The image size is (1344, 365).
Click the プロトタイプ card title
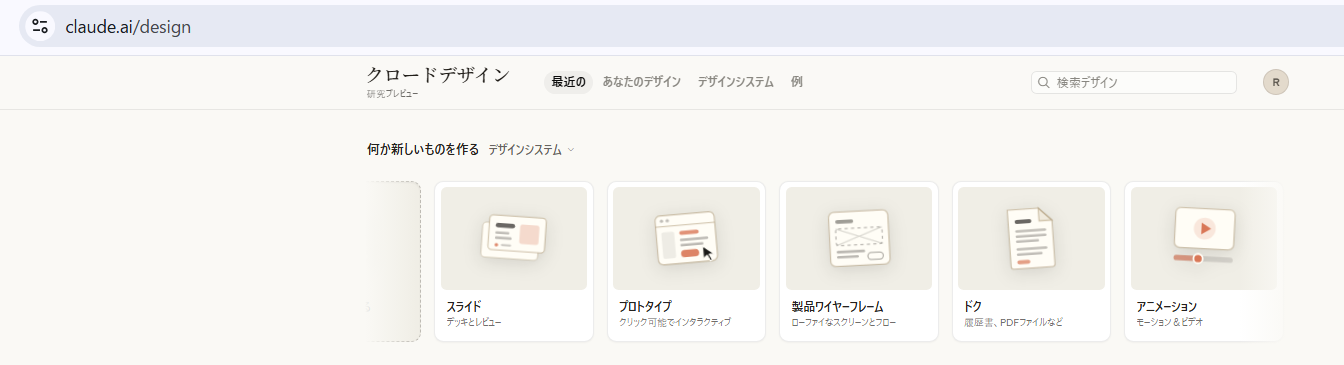click(x=645, y=306)
